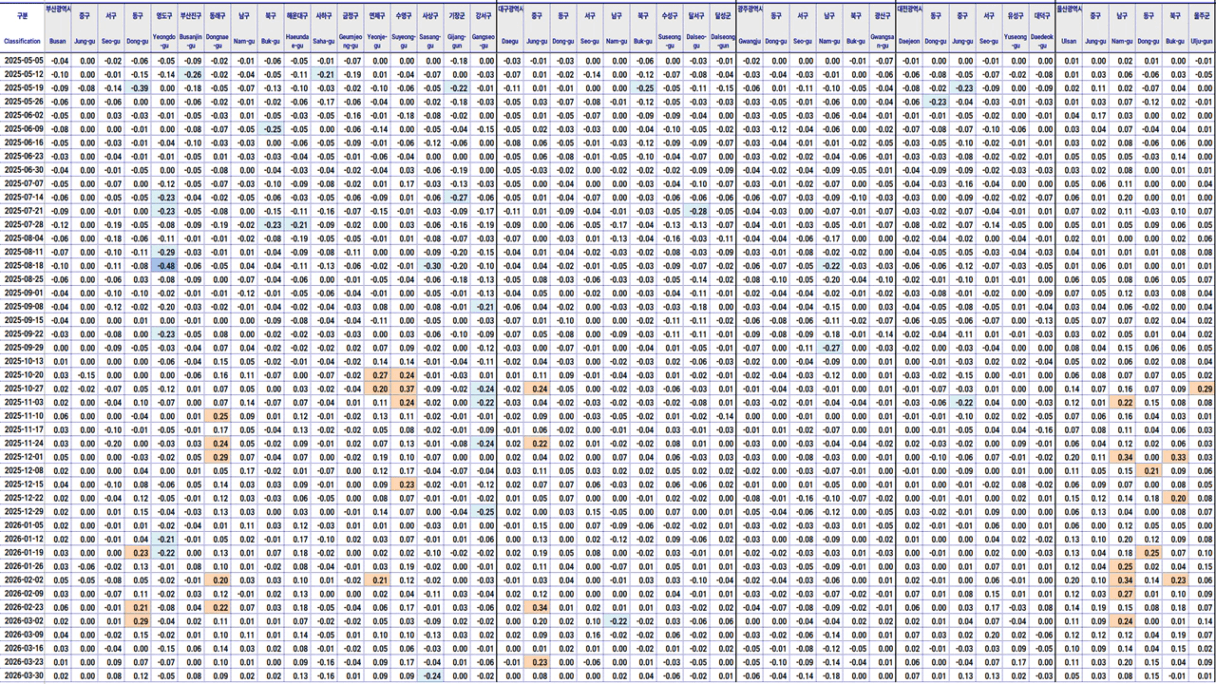Screen dimensions: 1216x684
Task: Click the Ulju-gun column header
Action: [x=1201, y=41]
